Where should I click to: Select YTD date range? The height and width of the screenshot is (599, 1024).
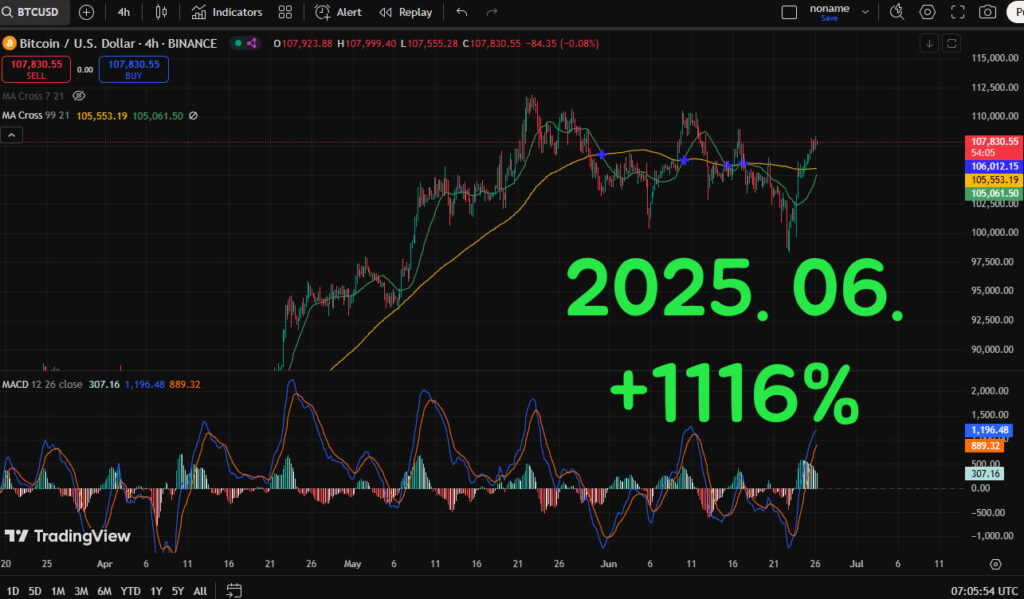pyautogui.click(x=131, y=591)
